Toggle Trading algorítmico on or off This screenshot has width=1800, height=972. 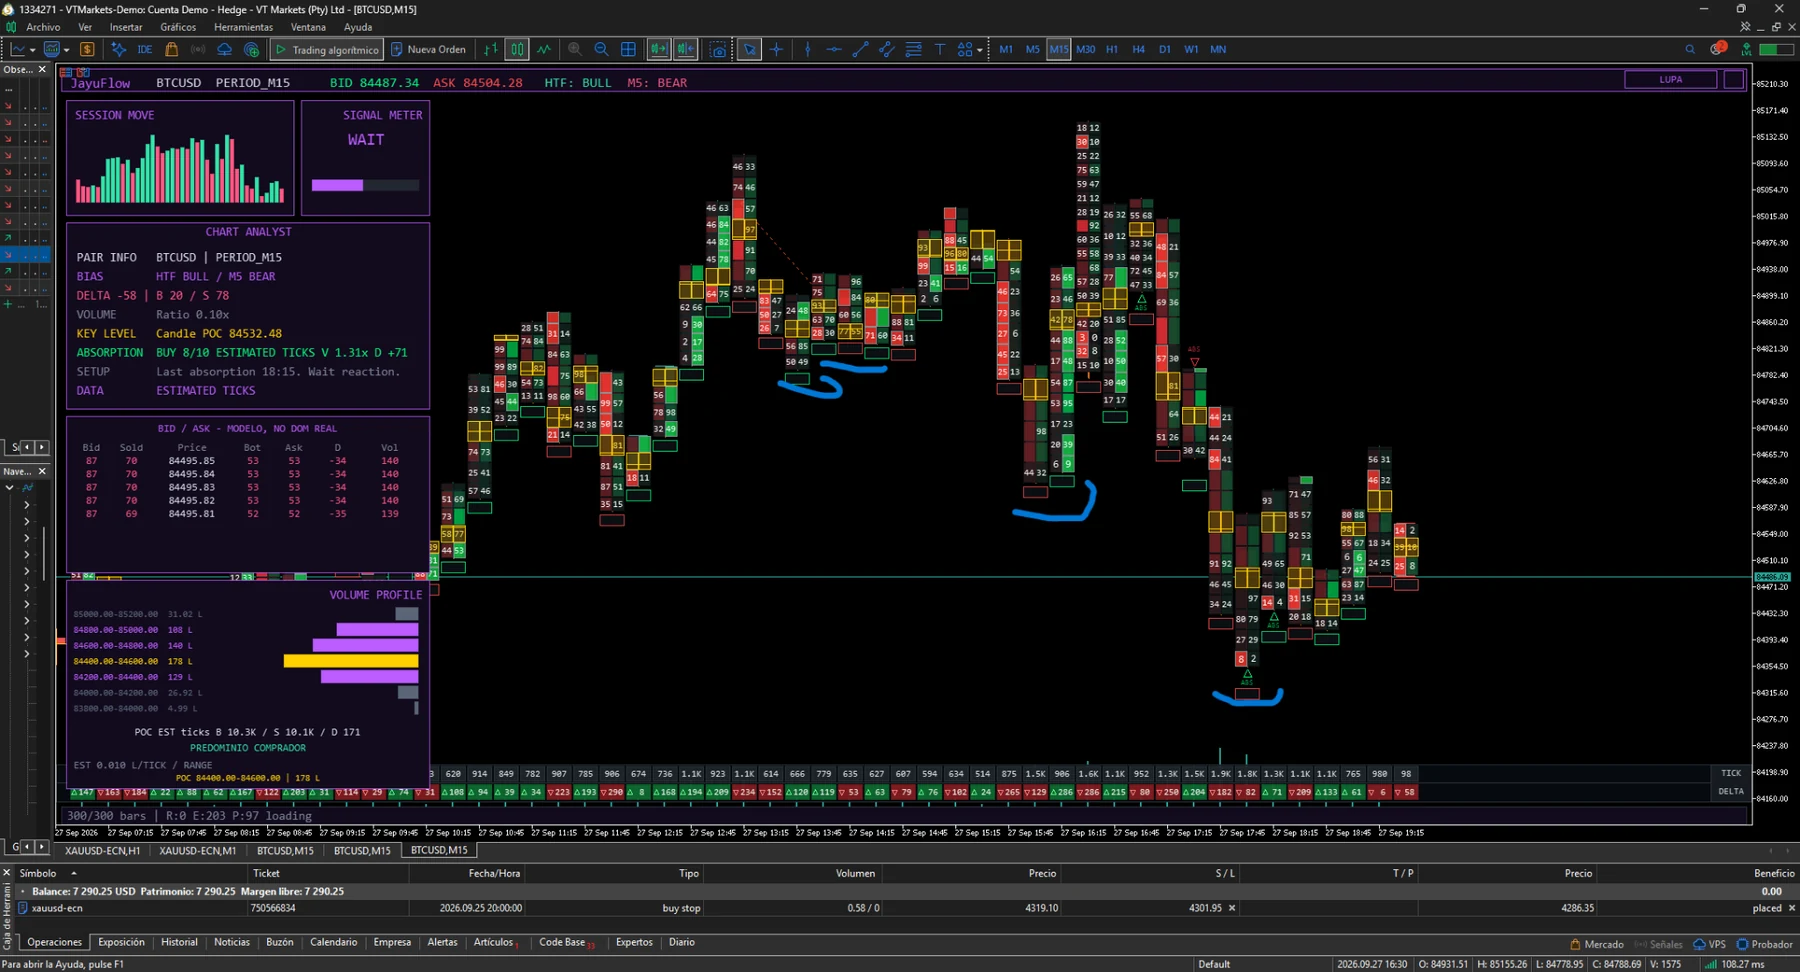327,49
